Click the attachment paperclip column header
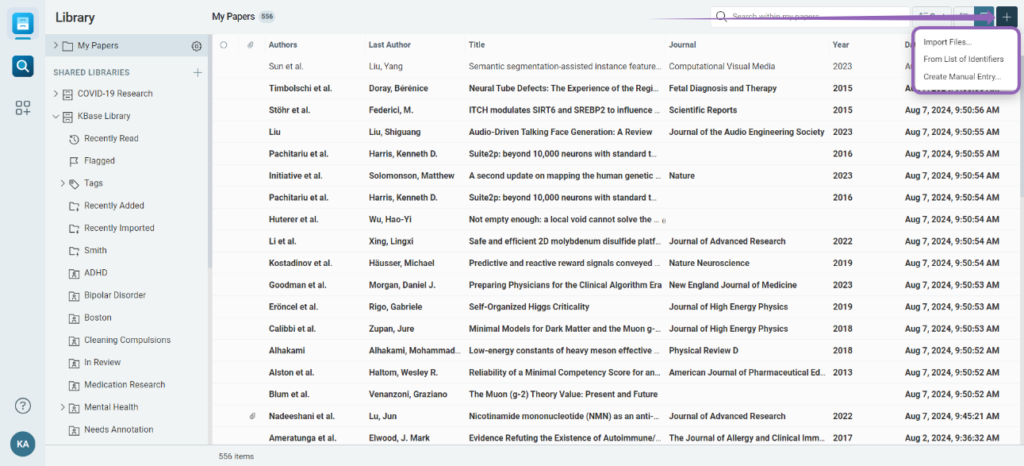The height and width of the screenshot is (466, 1024). click(x=251, y=45)
